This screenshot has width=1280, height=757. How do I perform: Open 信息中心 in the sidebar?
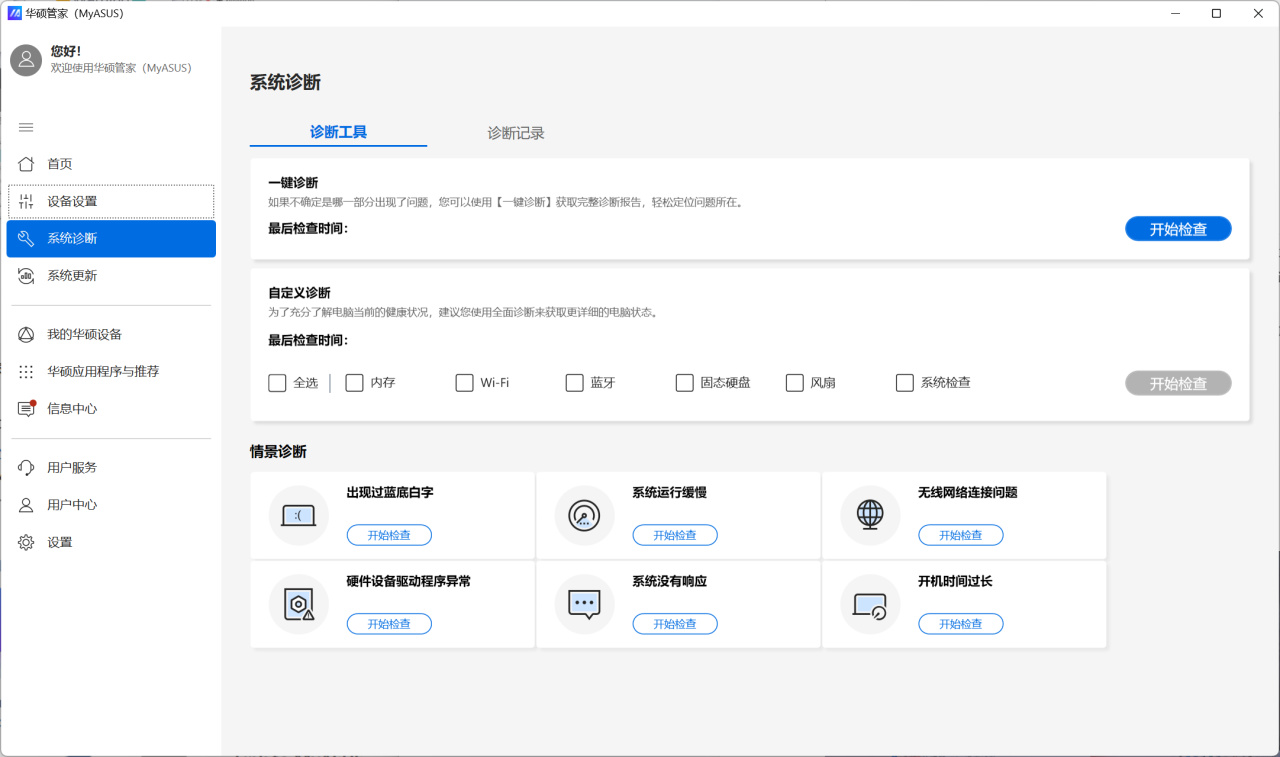click(111, 409)
